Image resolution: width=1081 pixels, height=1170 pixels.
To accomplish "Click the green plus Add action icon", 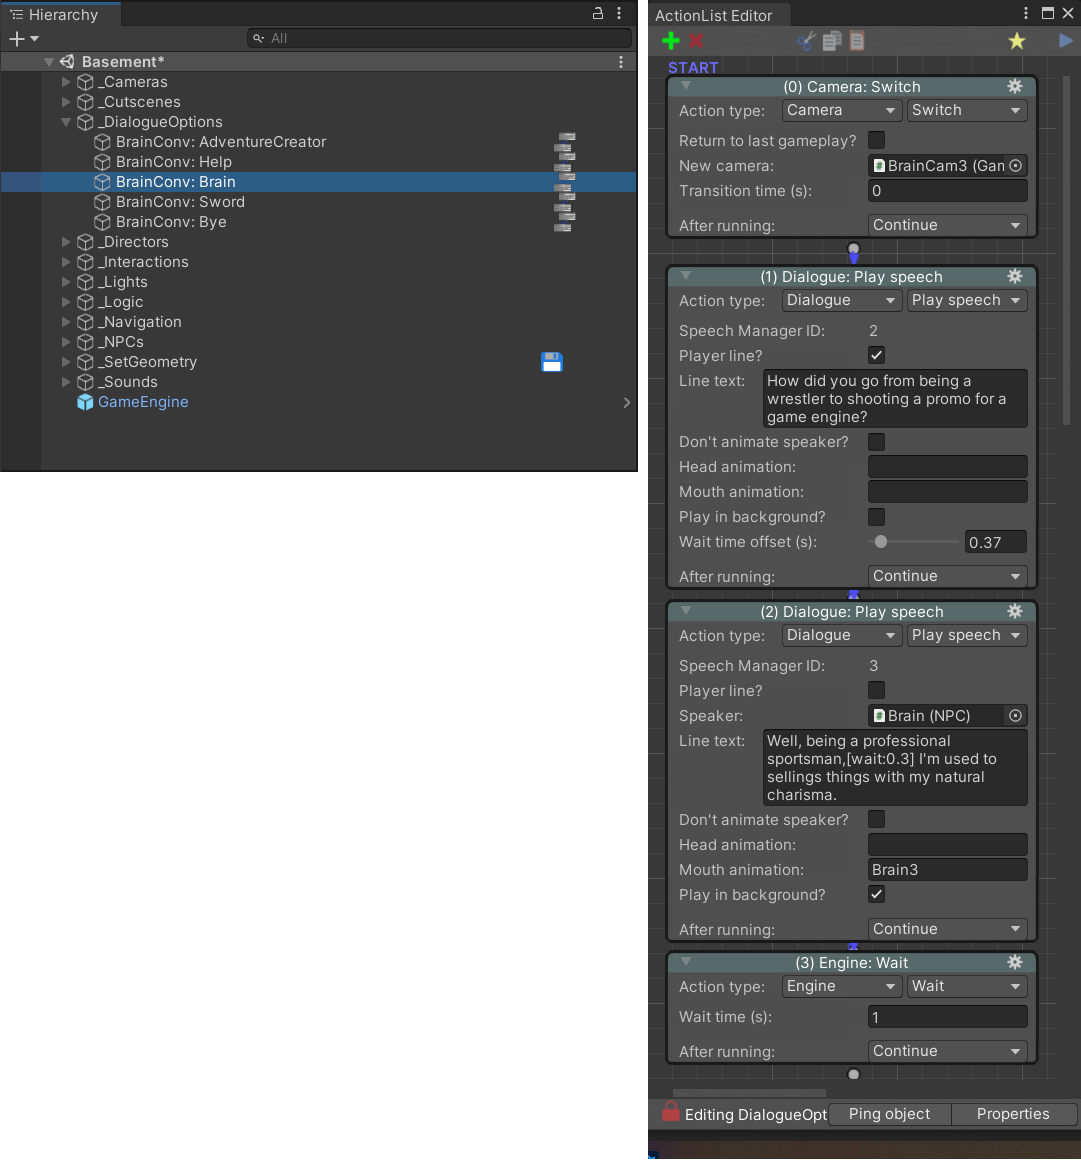I will click(671, 40).
